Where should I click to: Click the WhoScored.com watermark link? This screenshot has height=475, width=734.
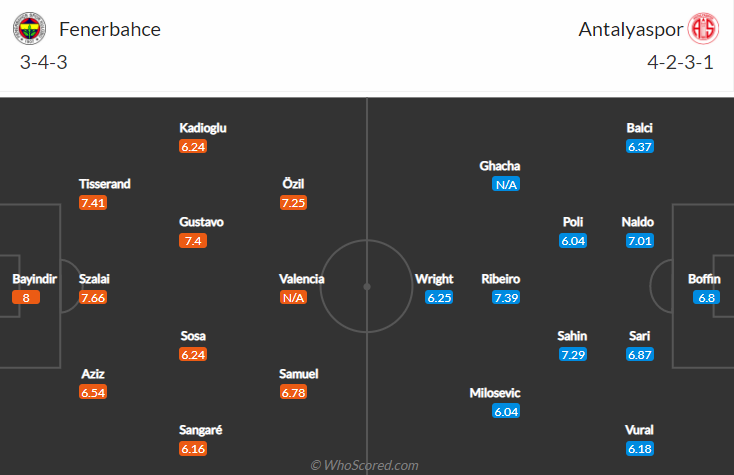(x=366, y=465)
